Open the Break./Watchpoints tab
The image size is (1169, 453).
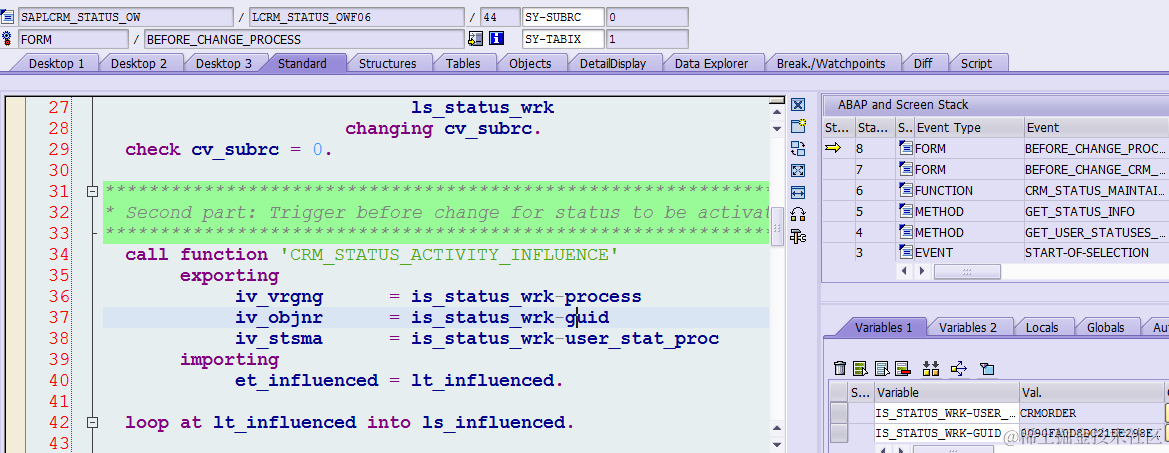831,63
